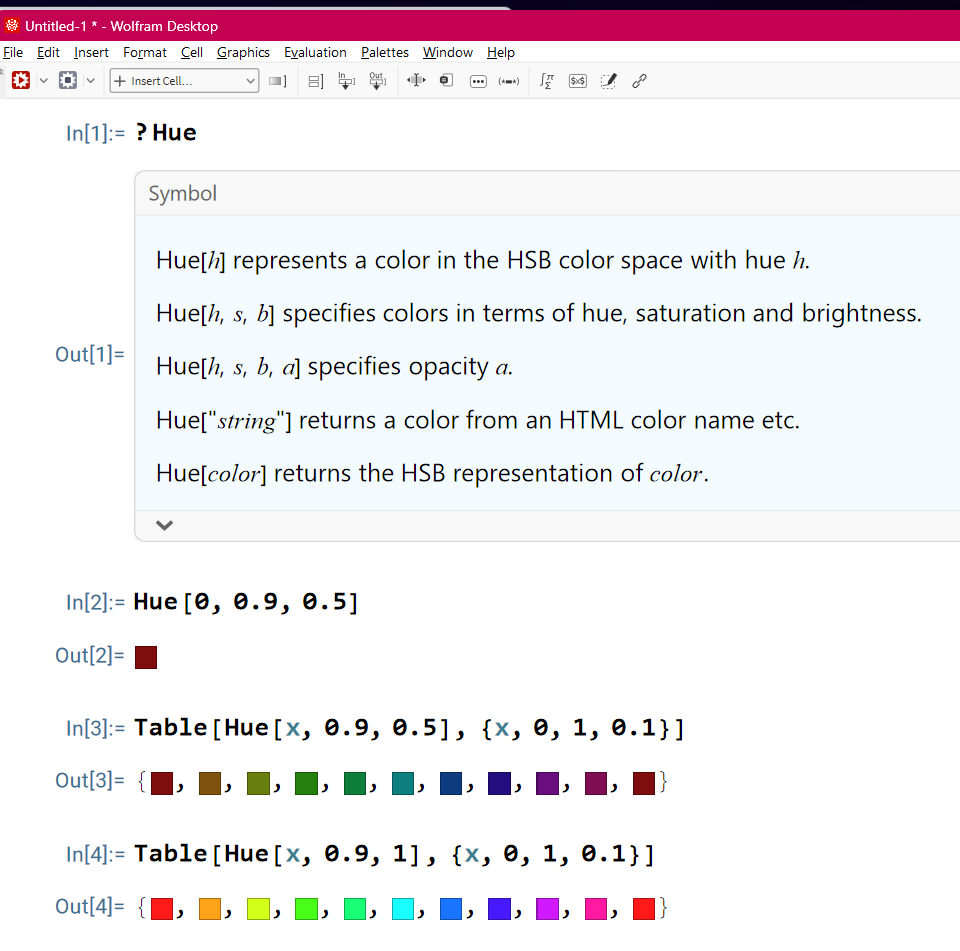Click the 'Hue[0, 0.9, 0.5]' input line
960x951 pixels.
click(x=246, y=602)
